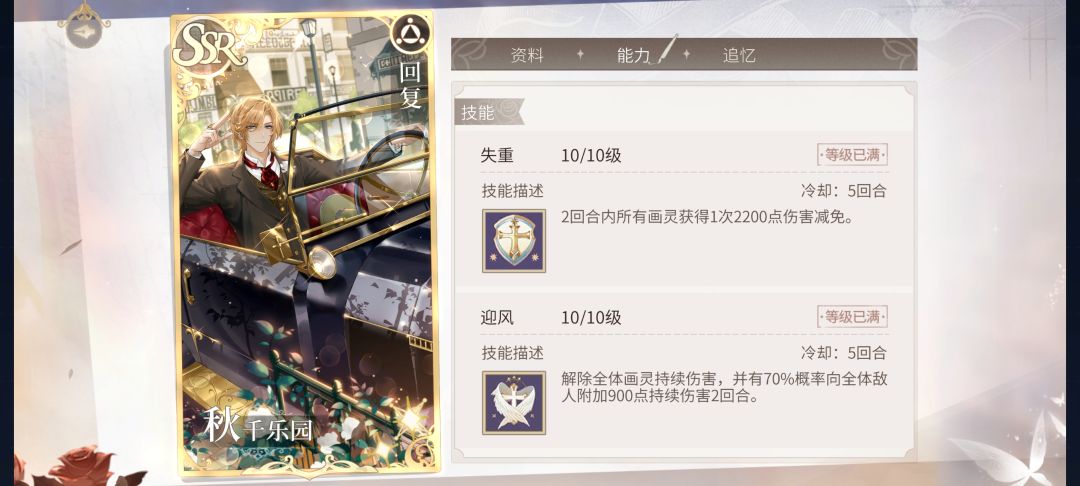Screen dimensions: 1080x486
Task: Switch to the 资料 tab
Action: point(527,56)
